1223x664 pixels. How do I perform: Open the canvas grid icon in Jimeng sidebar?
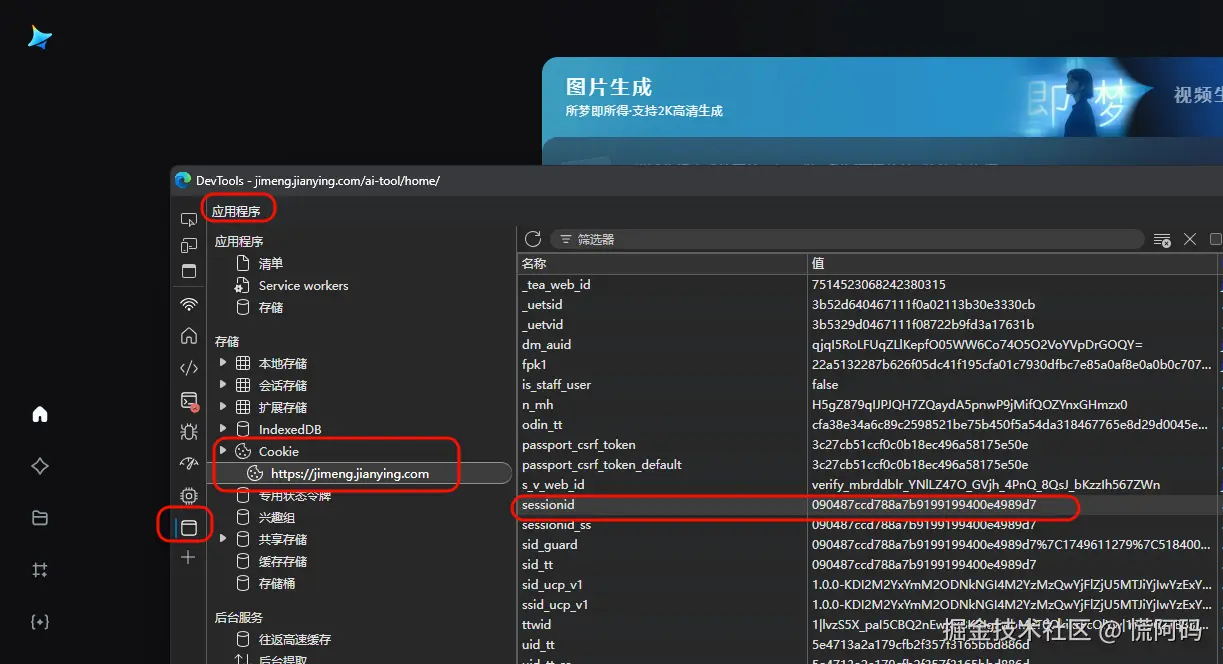point(40,570)
